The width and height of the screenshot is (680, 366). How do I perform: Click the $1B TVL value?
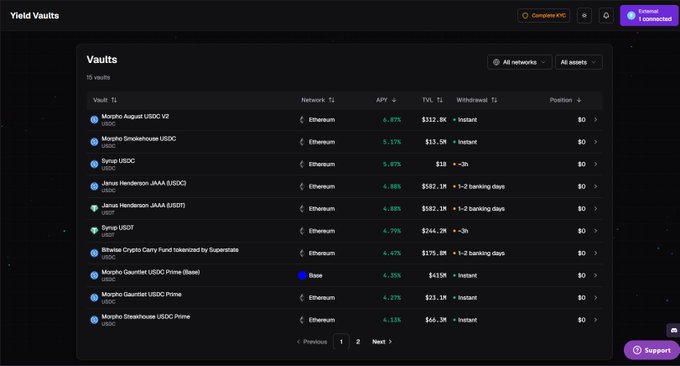441,164
